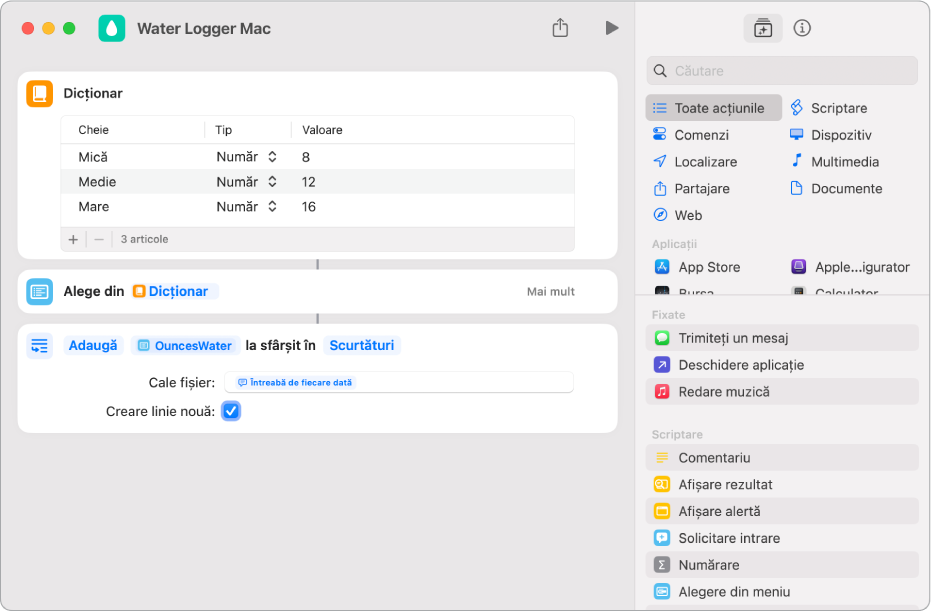Open the Partajare category
Viewport: 931px width, 612px height.
pos(691,189)
